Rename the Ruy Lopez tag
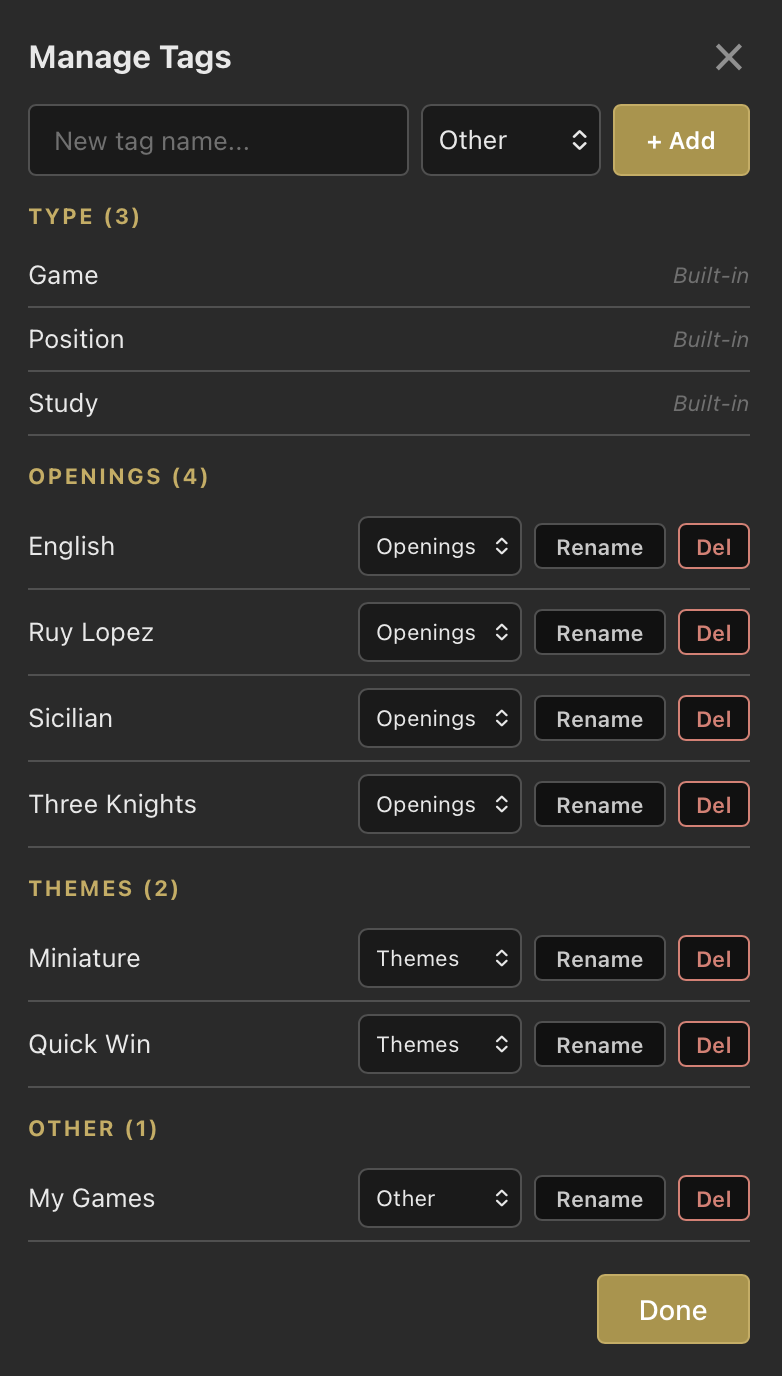 (599, 632)
